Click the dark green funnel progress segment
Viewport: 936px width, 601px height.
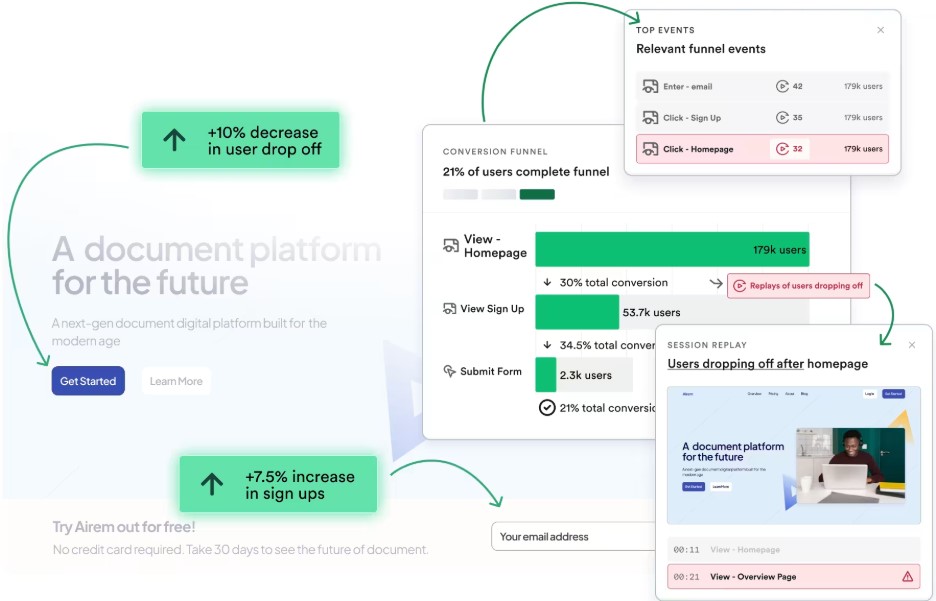point(537,194)
